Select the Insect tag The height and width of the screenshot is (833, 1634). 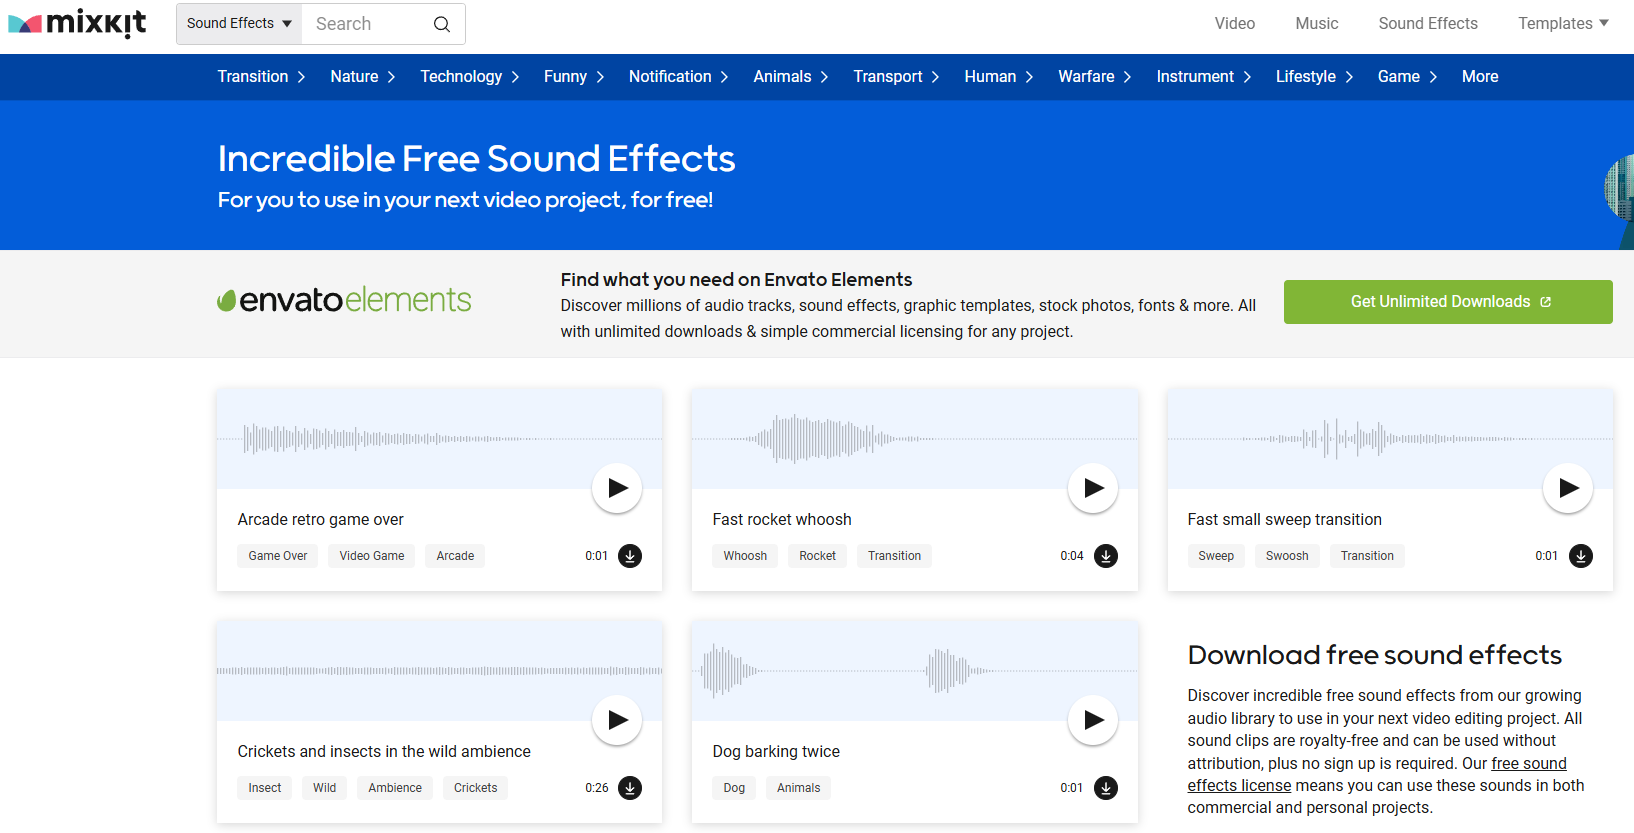(x=265, y=788)
